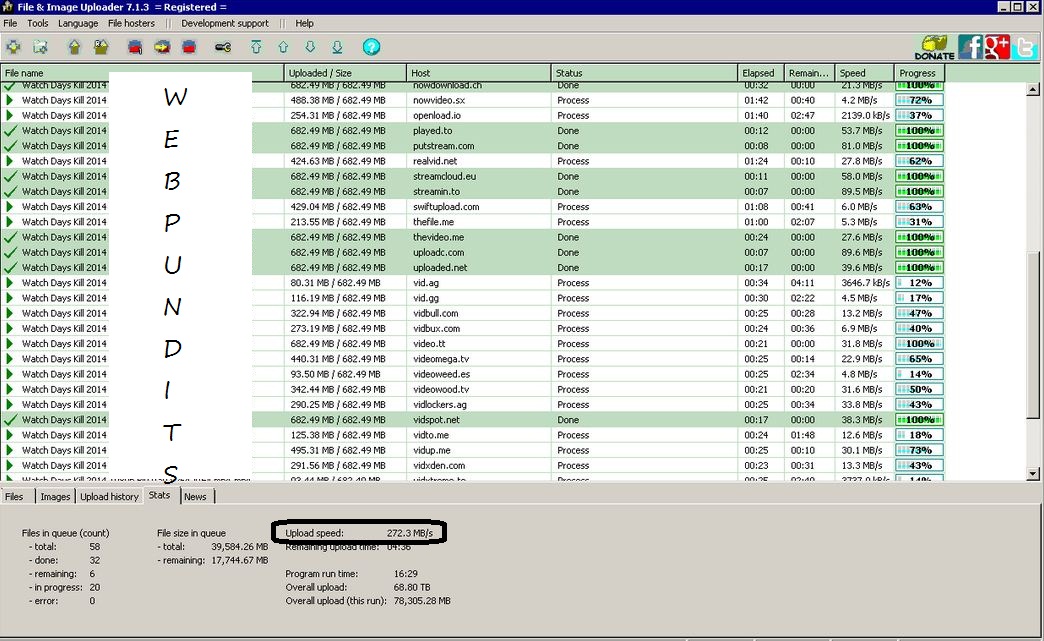Open the Tools menu
Viewport: 1044px width, 641px height.
pos(37,23)
